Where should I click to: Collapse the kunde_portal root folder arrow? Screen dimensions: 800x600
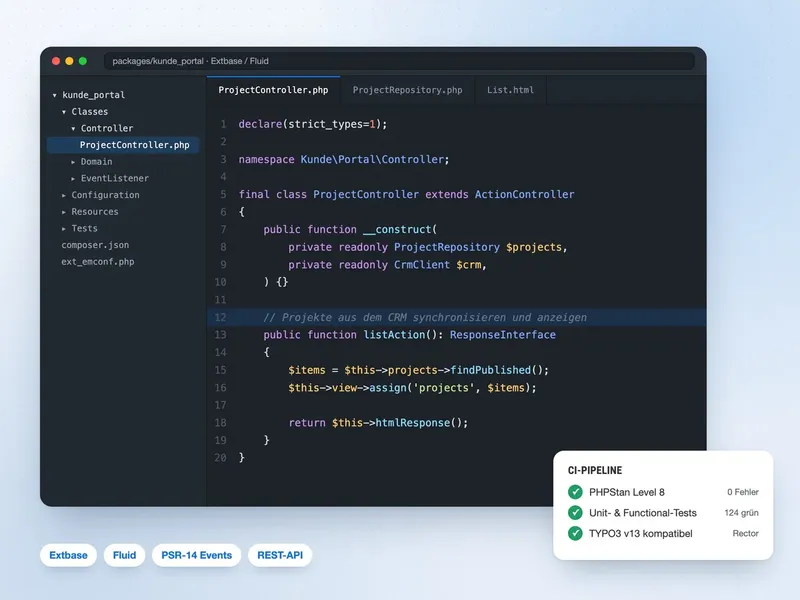pos(55,95)
